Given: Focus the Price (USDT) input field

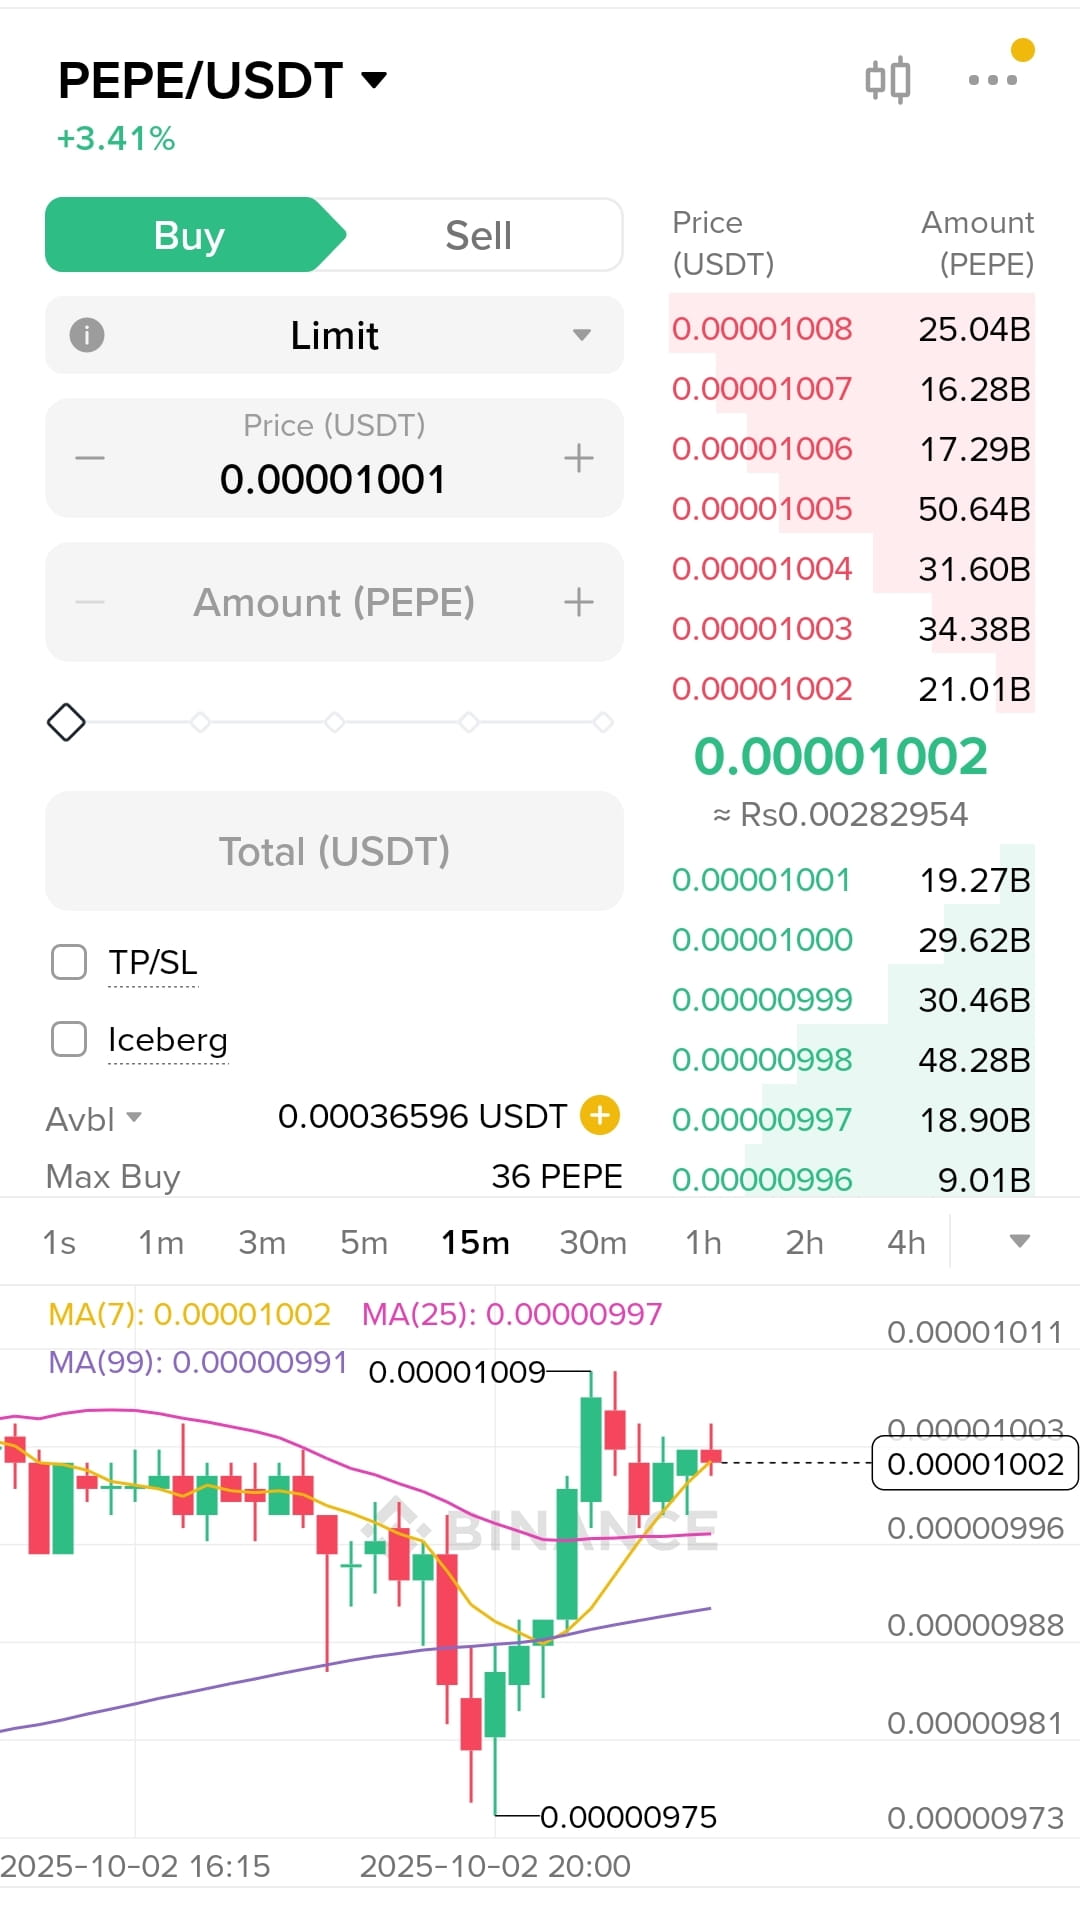Looking at the screenshot, I should coord(334,458).
